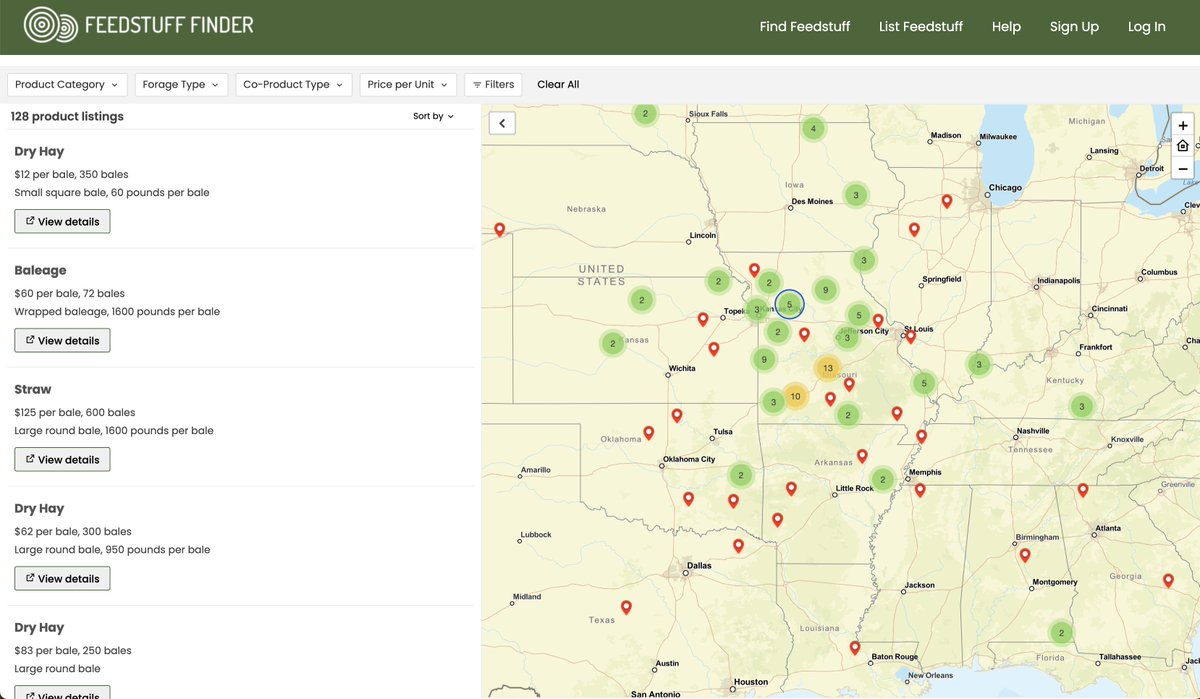Click the "Baleage" listing title
Screen dimensions: 1200x699
click(40, 270)
